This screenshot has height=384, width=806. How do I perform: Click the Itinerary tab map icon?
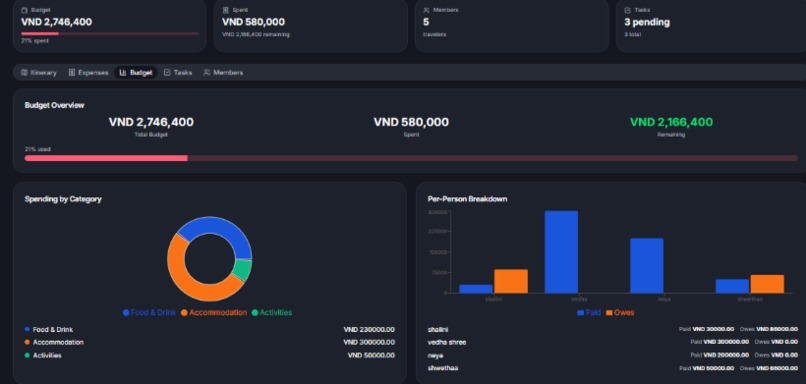24,72
